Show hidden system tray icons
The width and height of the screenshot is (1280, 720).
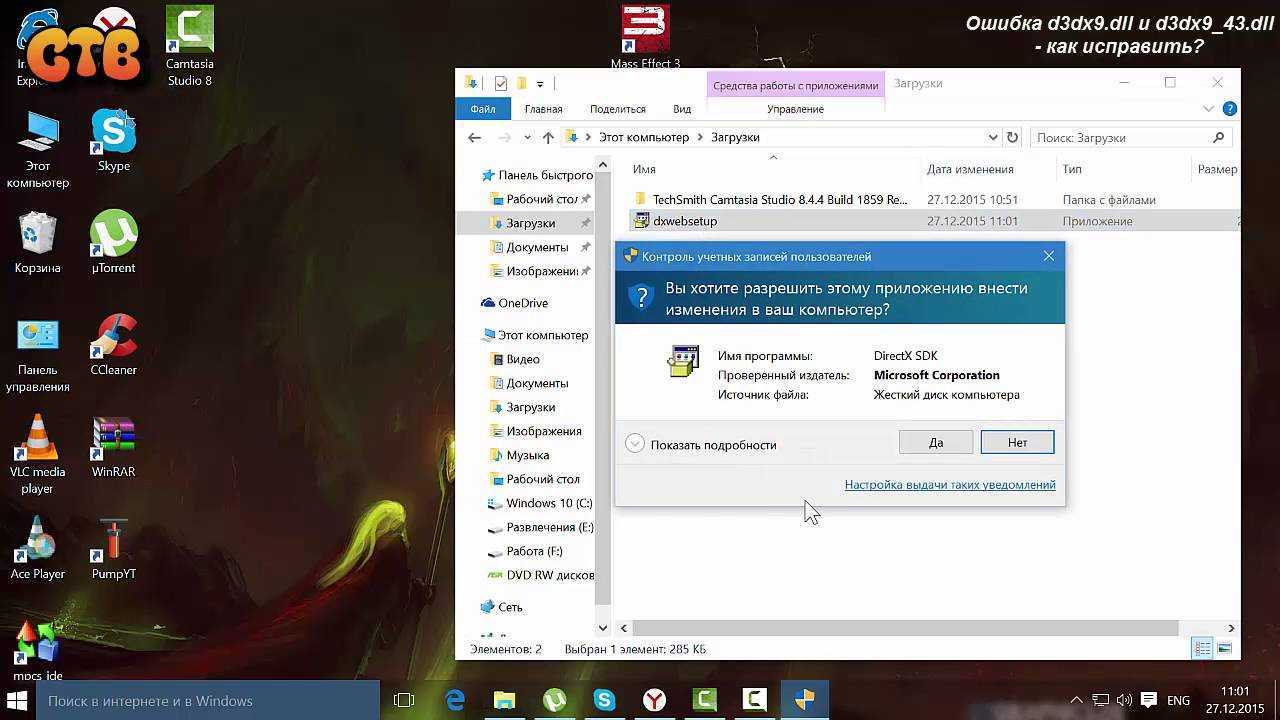(x=1077, y=701)
